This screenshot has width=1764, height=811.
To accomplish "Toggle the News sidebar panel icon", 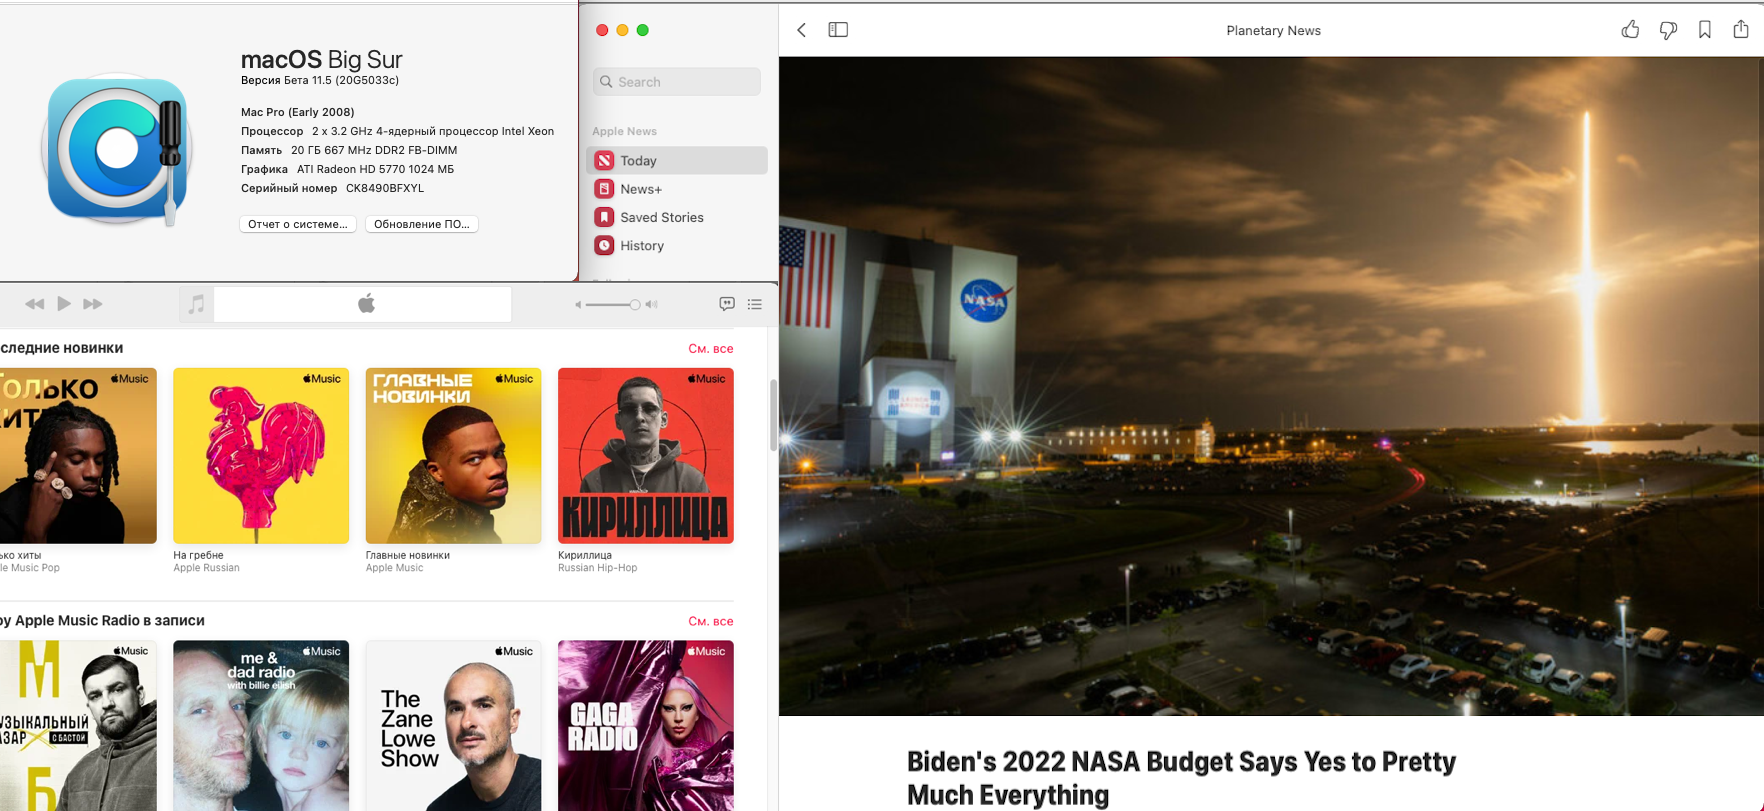I will 838,30.
